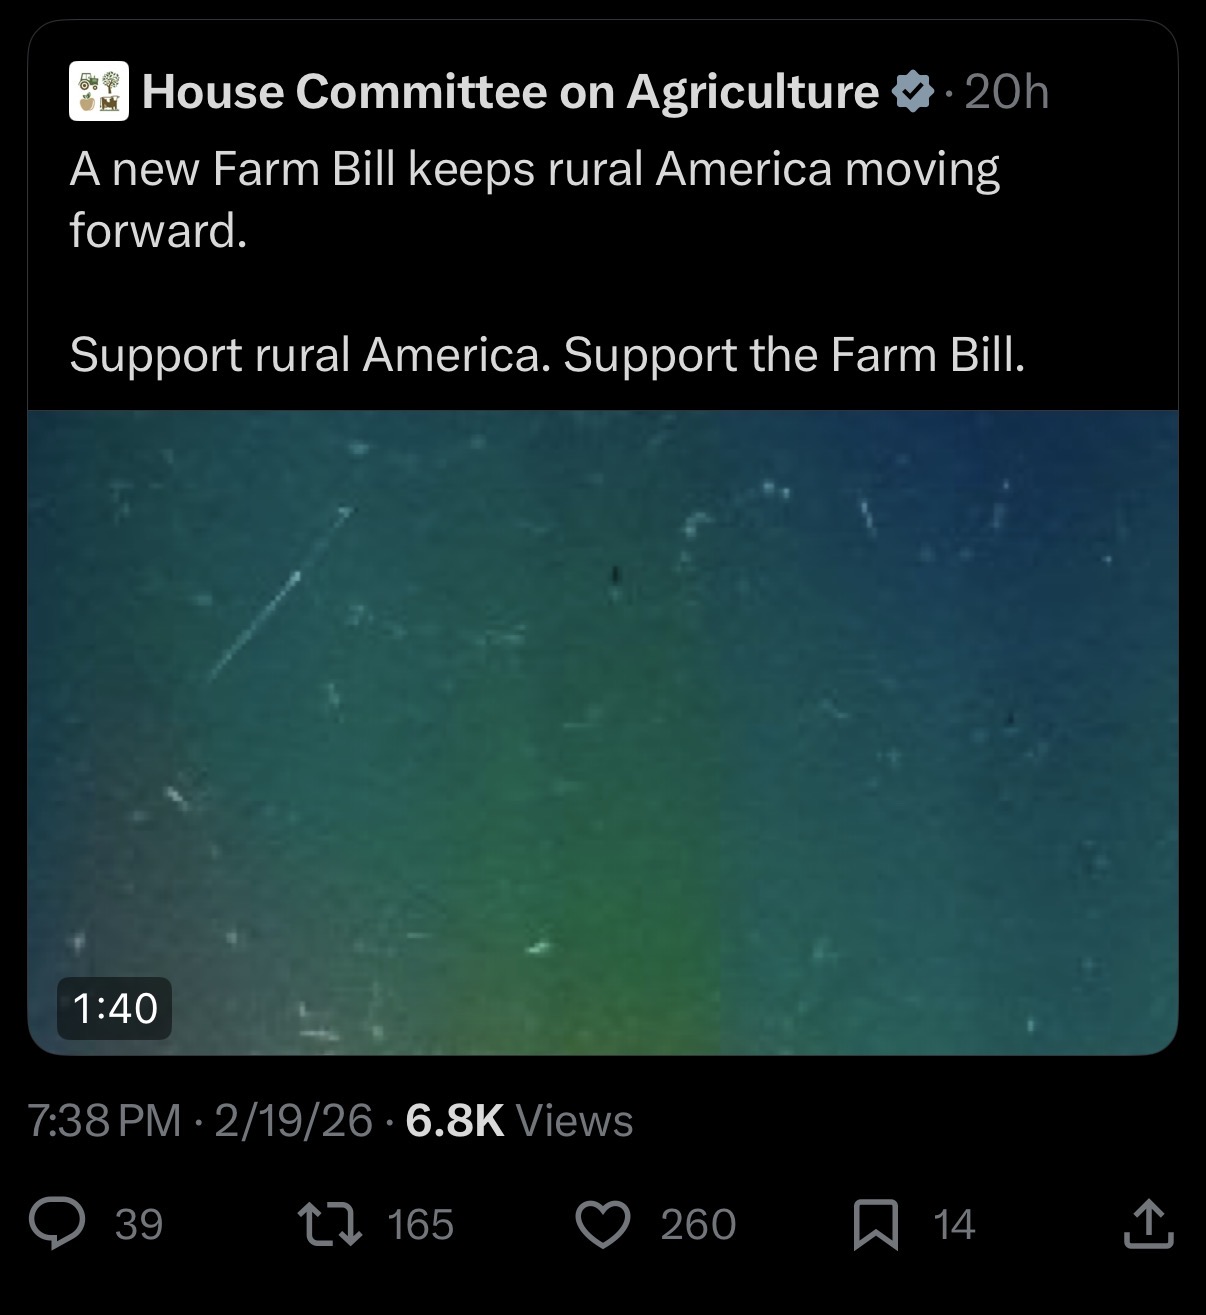
Task: Bookmark the post with the bookmark icon
Action: 876,1224
